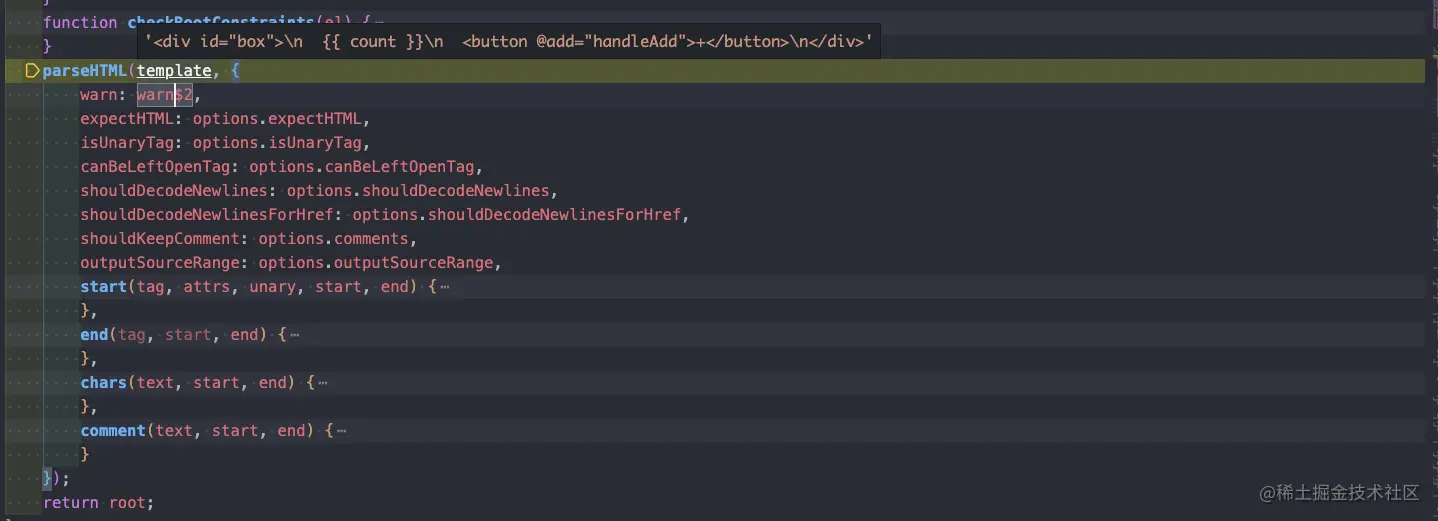The width and height of the screenshot is (1438, 521).
Task: Click options.expectHTML value
Action: tap(276, 119)
